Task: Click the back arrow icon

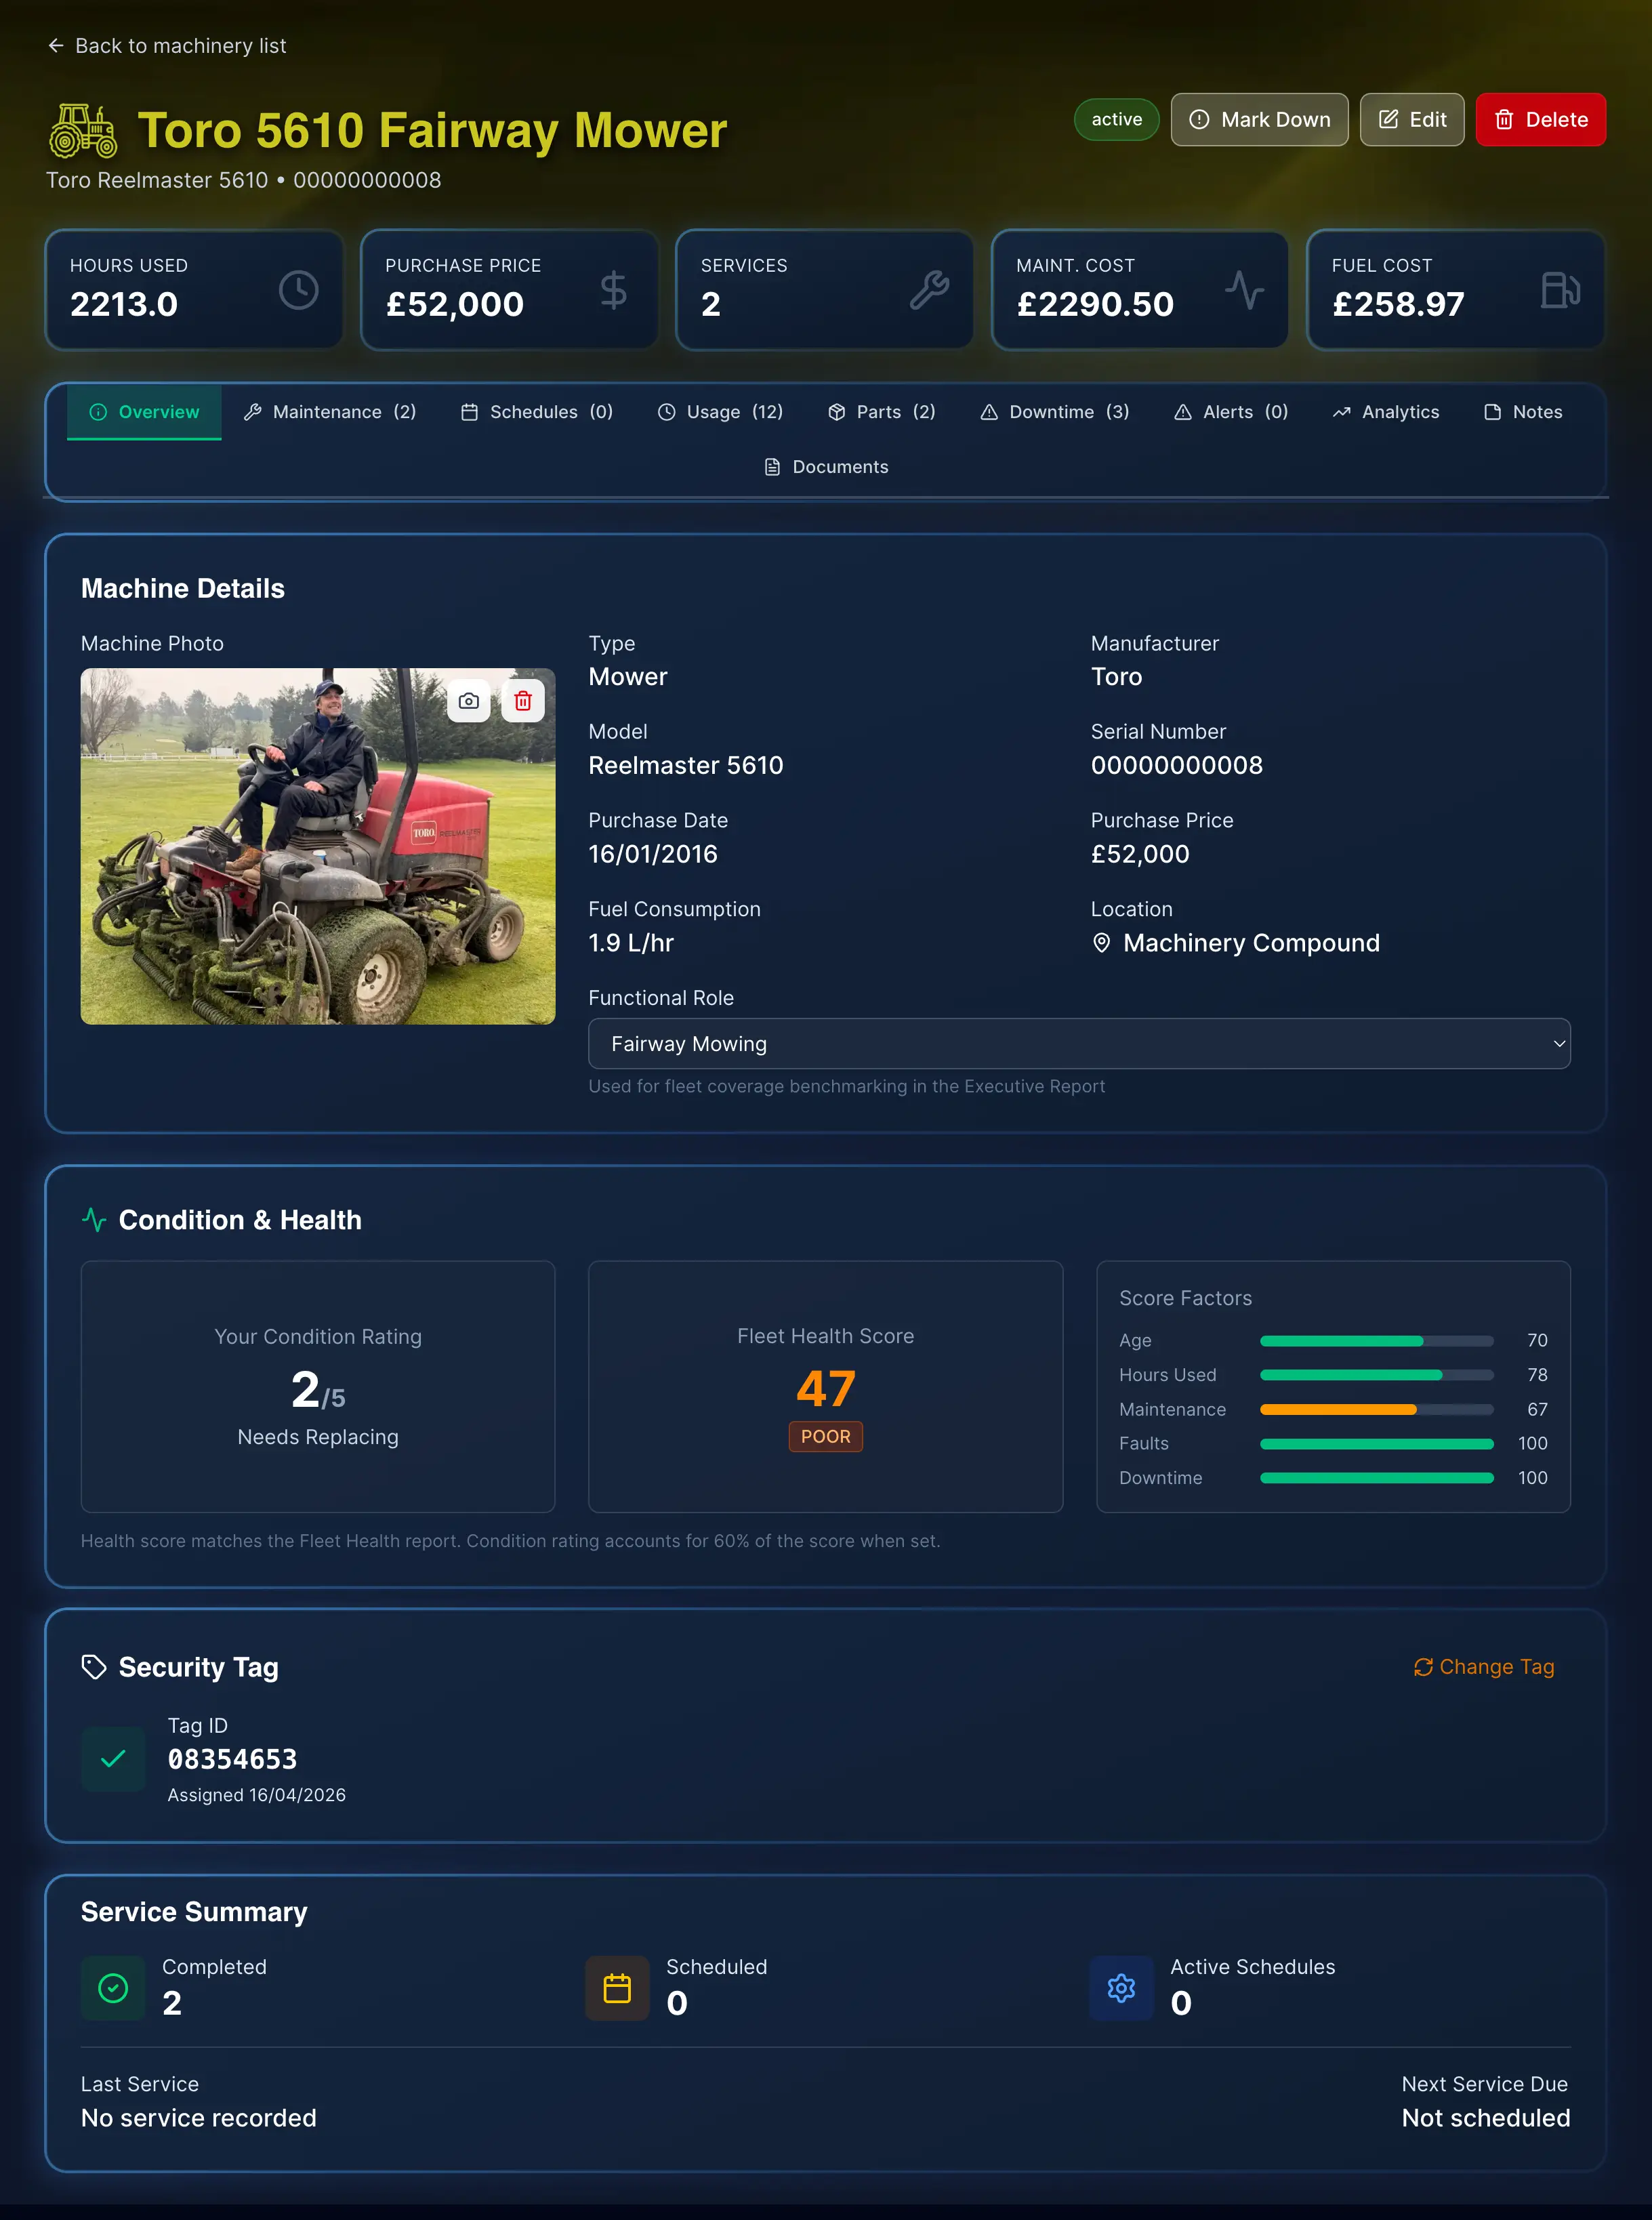Action: tap(56, 46)
